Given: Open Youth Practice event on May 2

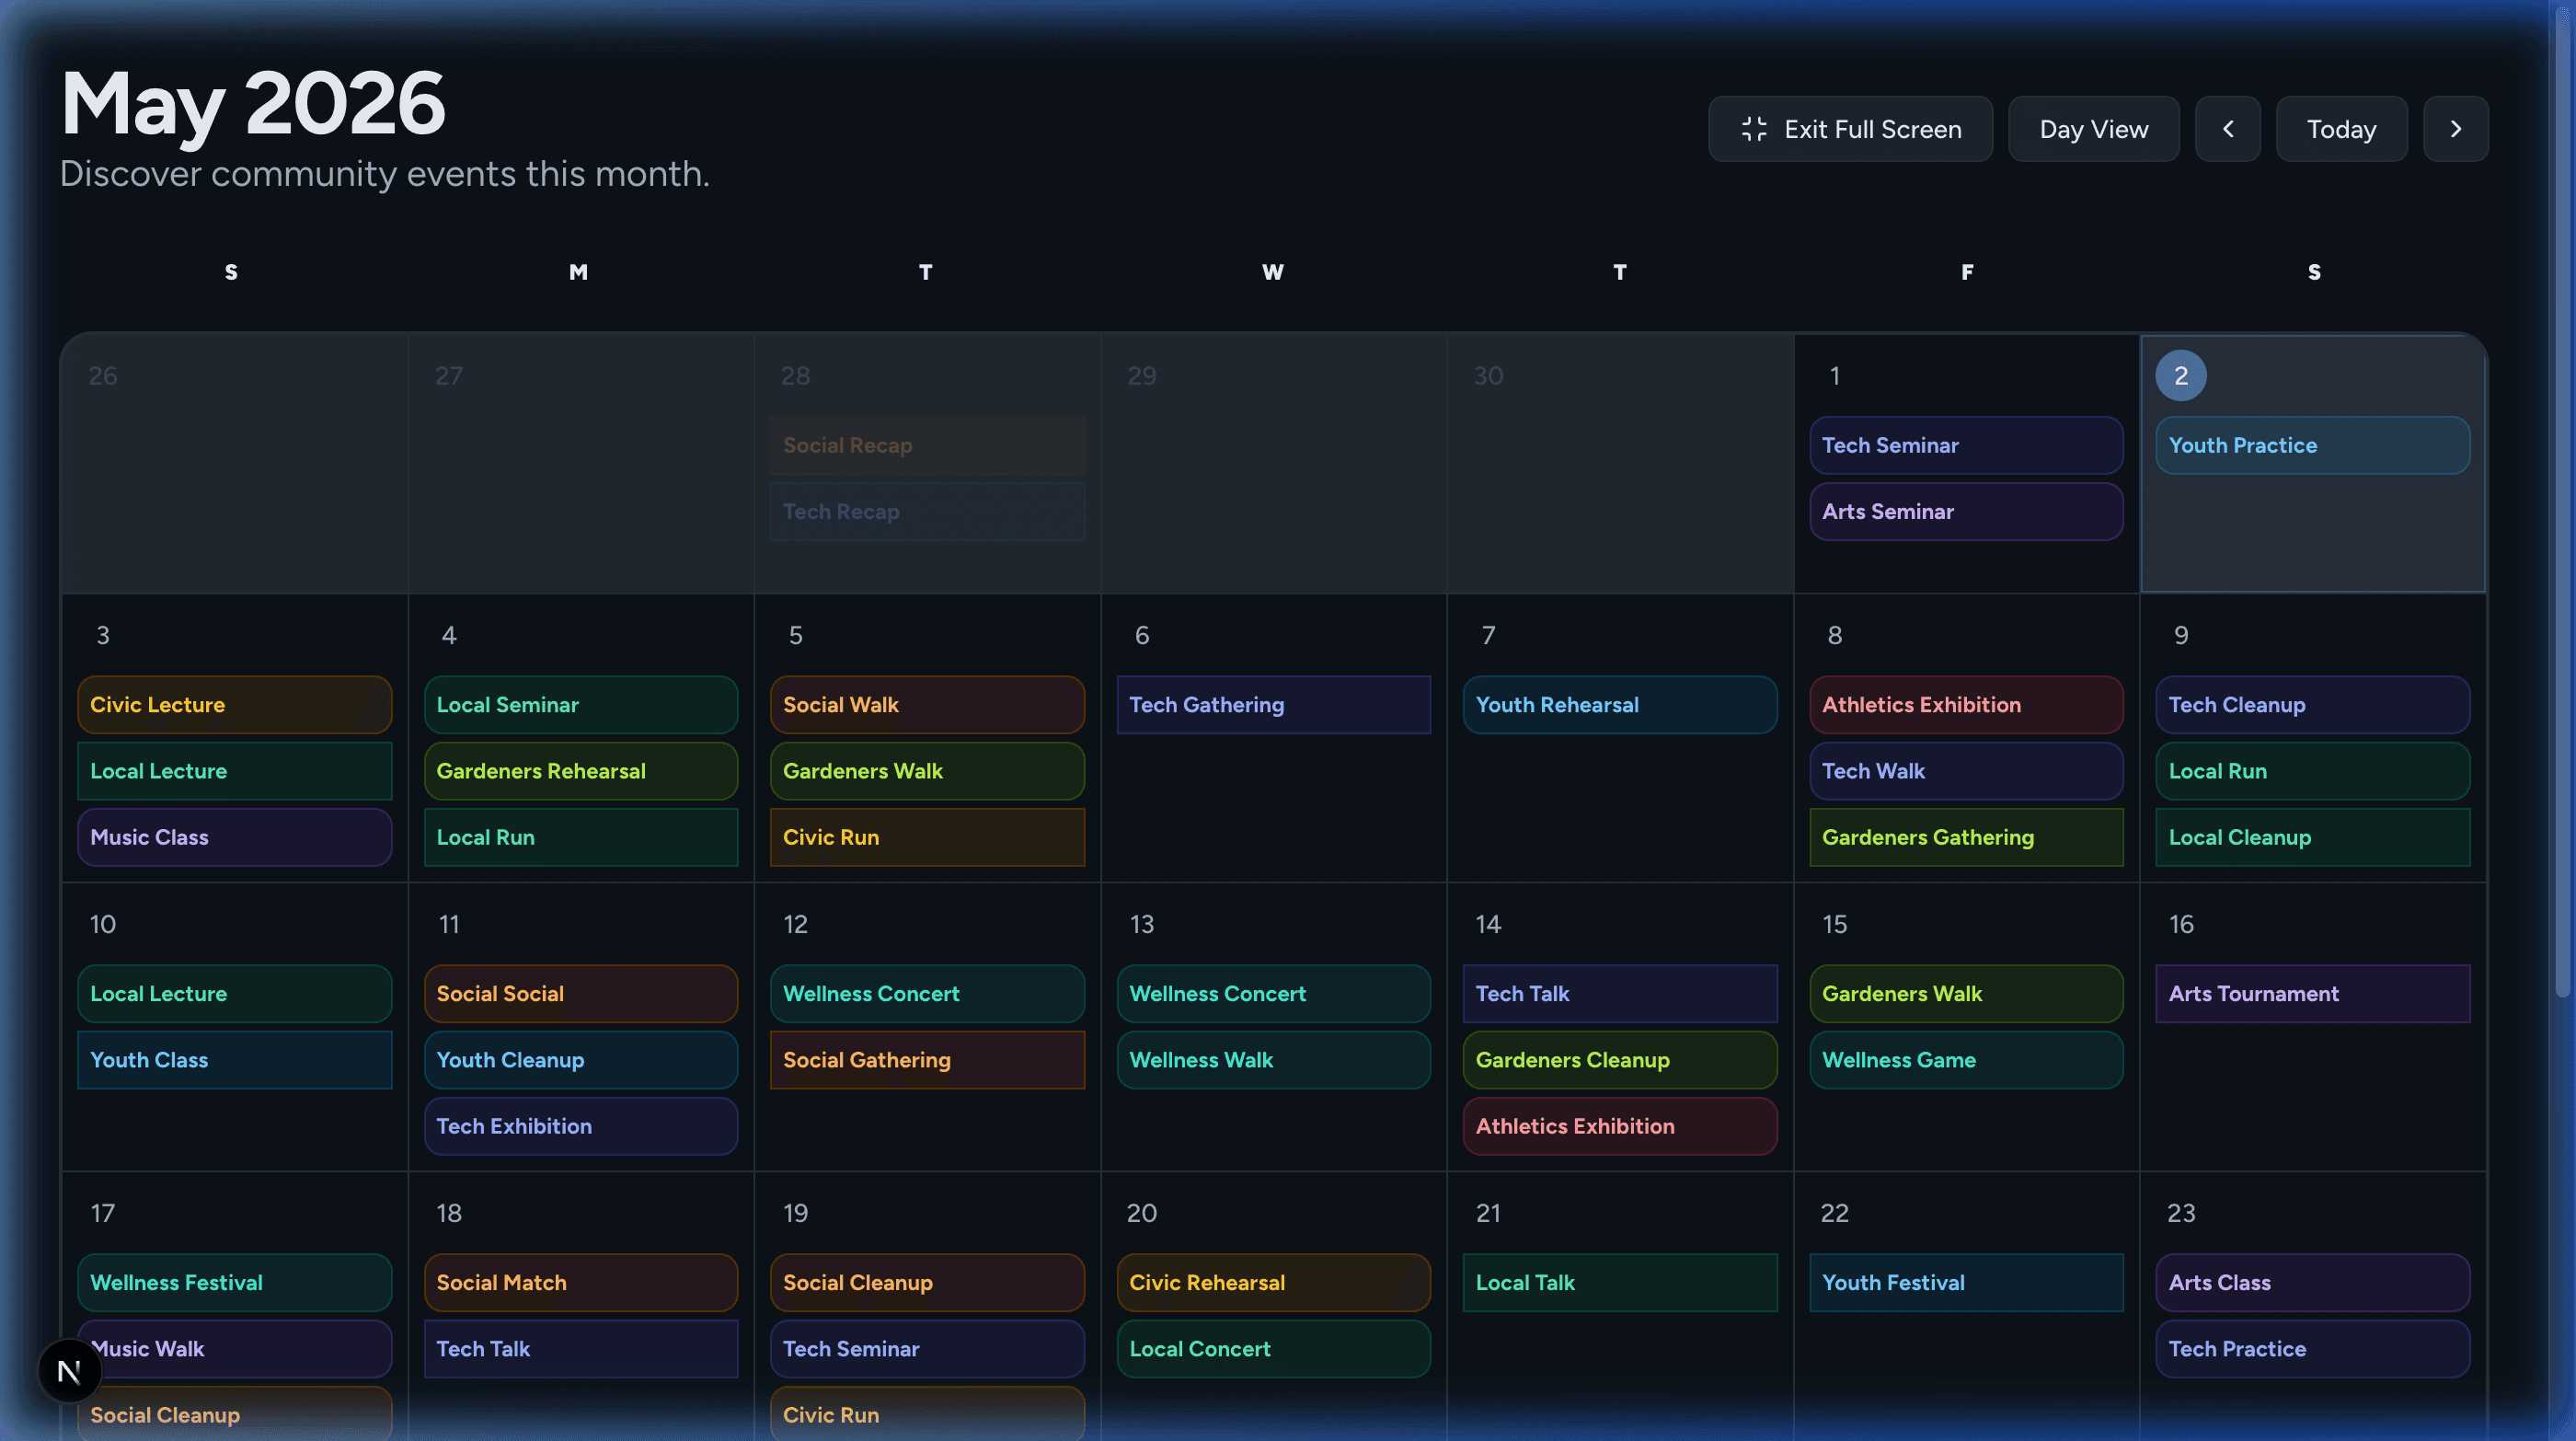Looking at the screenshot, I should 2312,445.
